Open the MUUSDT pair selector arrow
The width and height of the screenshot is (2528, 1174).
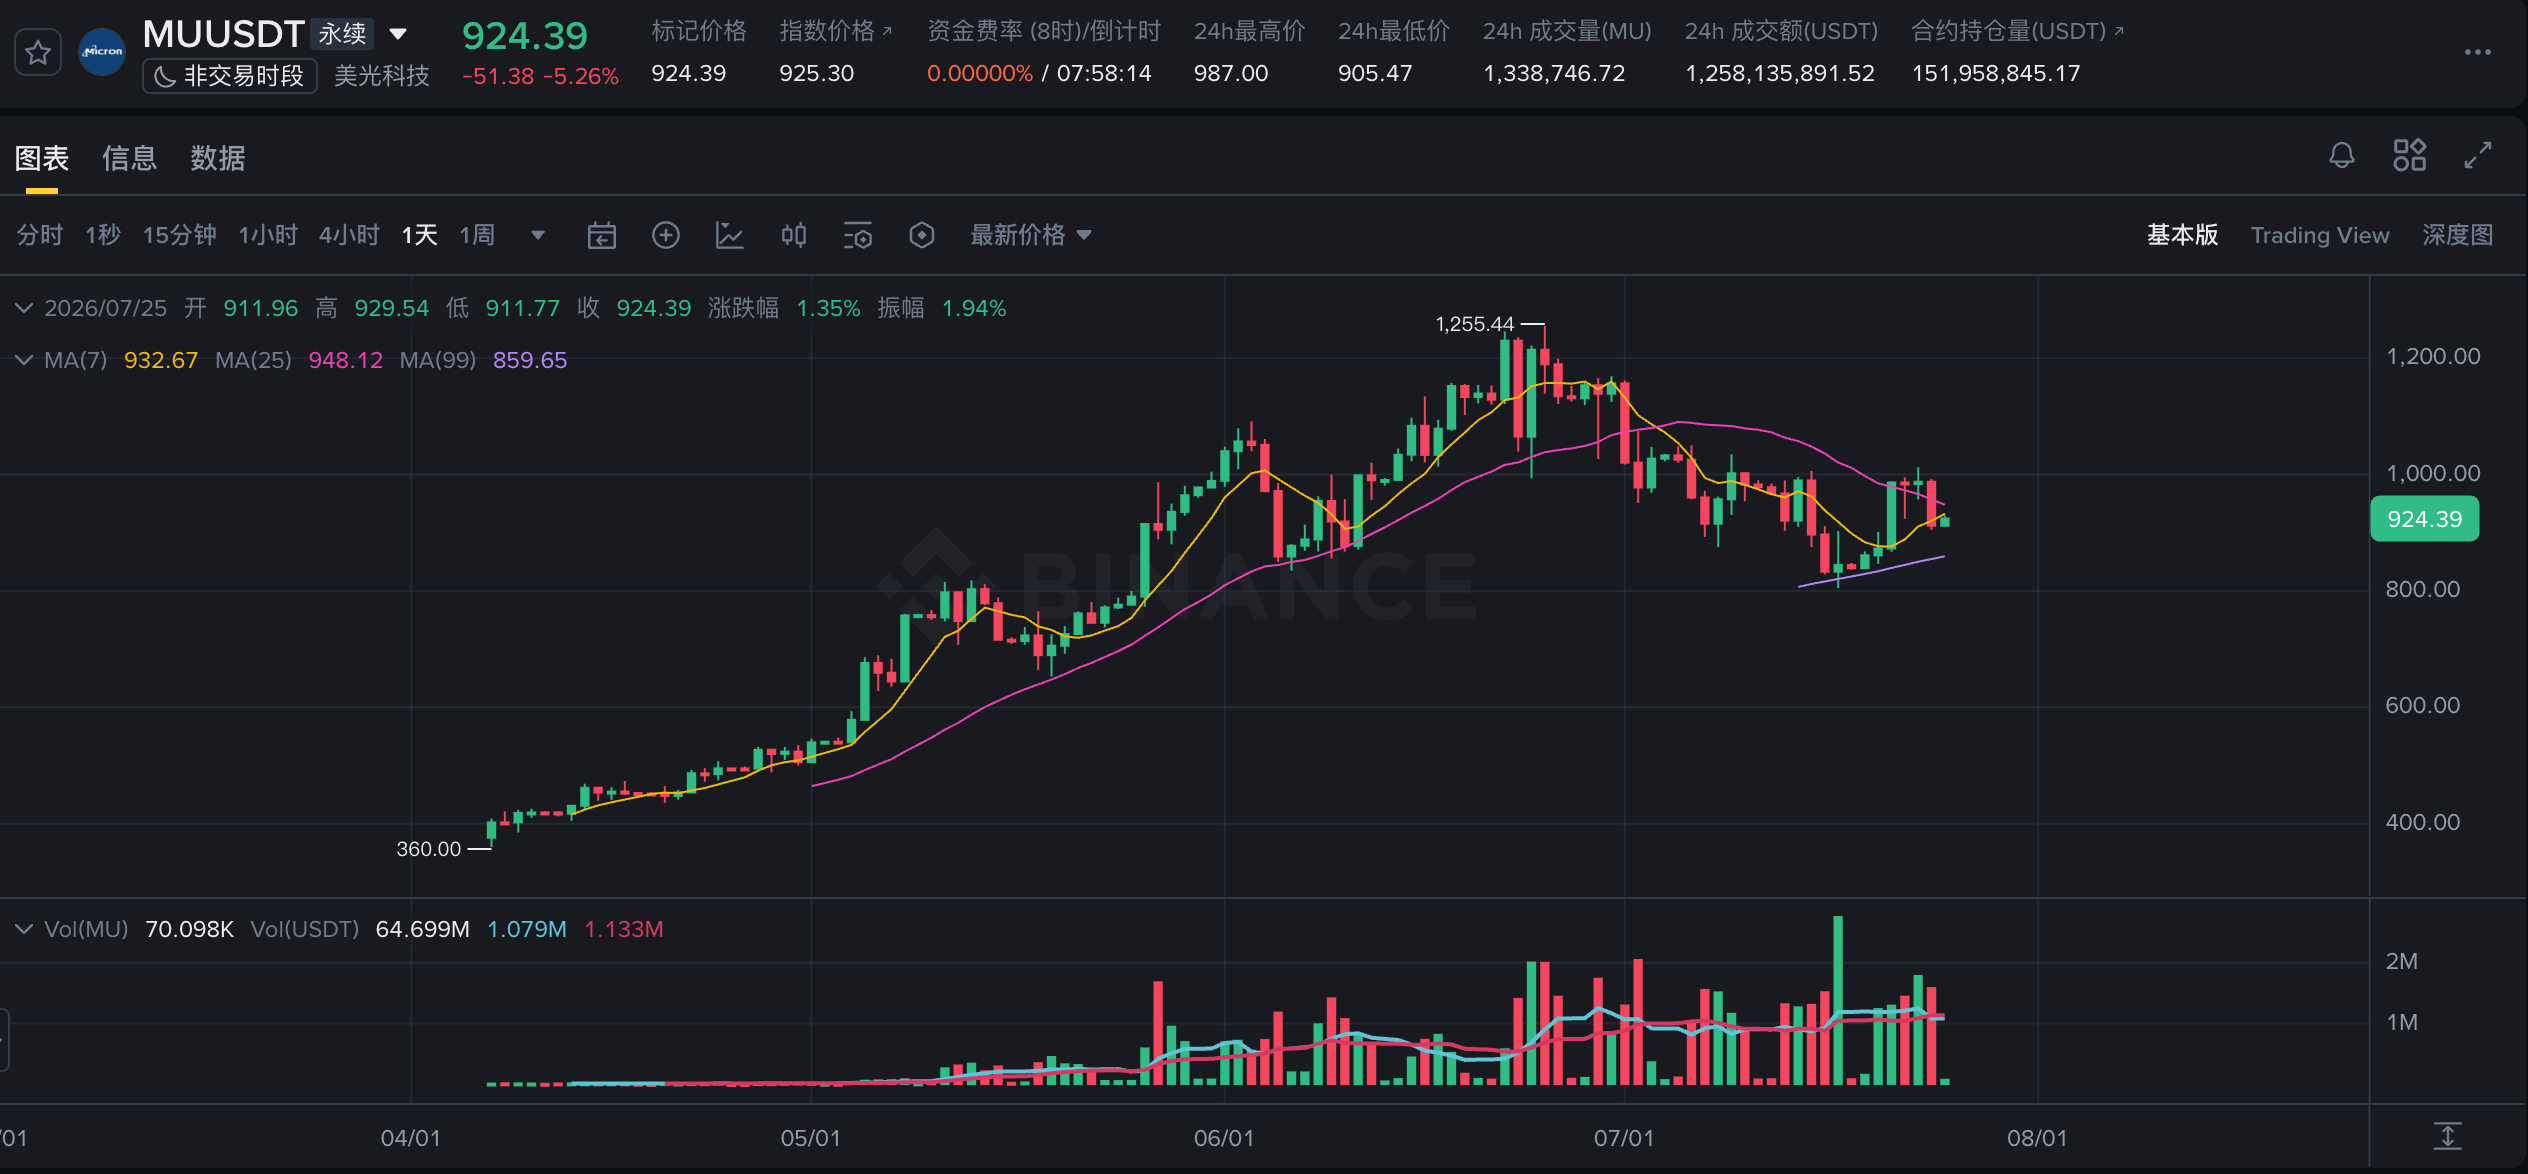398,34
